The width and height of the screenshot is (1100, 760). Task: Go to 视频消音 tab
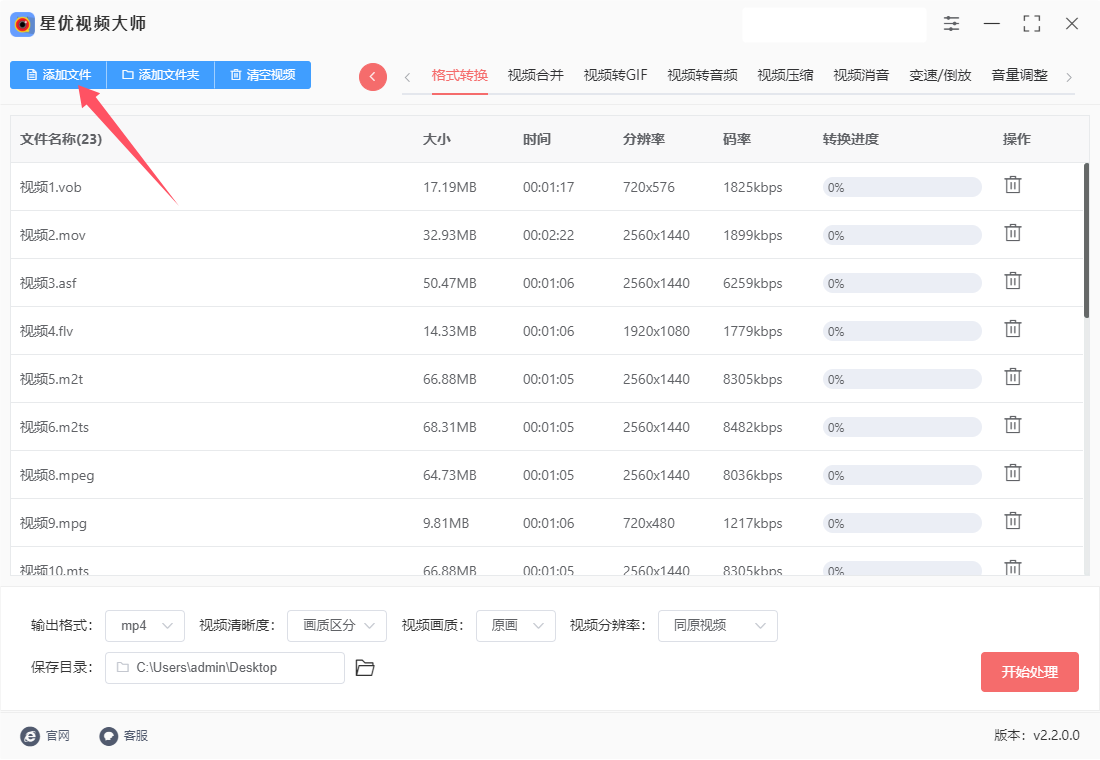861,75
